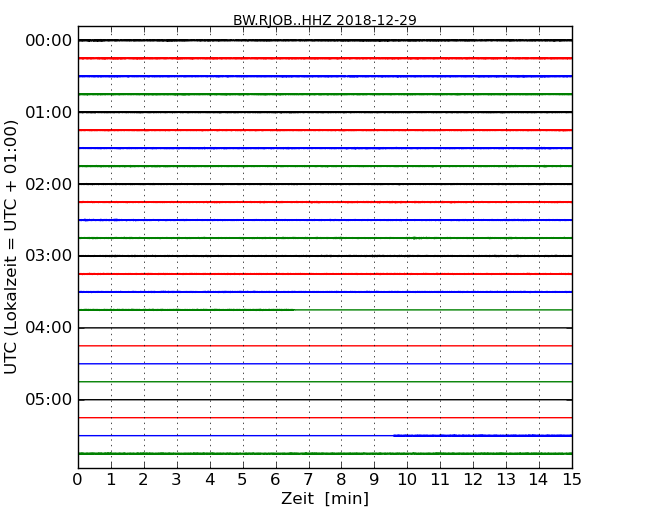Screen dimensions: 650x520
Task: Click the 01:00 time label
Action: click(49, 112)
